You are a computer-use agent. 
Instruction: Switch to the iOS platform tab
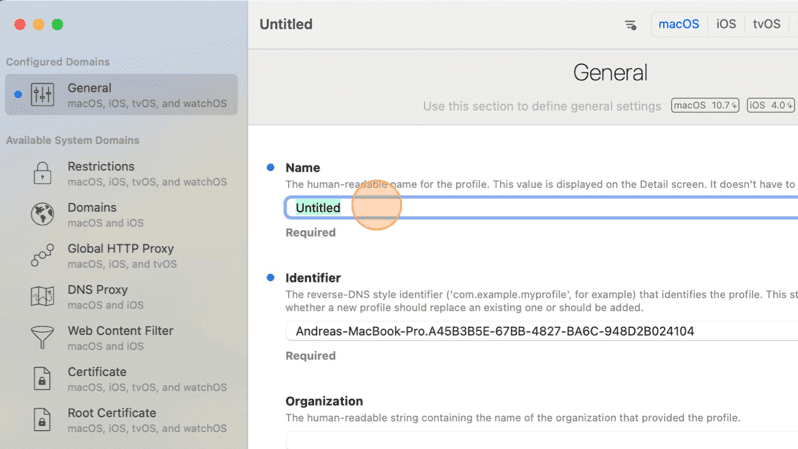(726, 24)
